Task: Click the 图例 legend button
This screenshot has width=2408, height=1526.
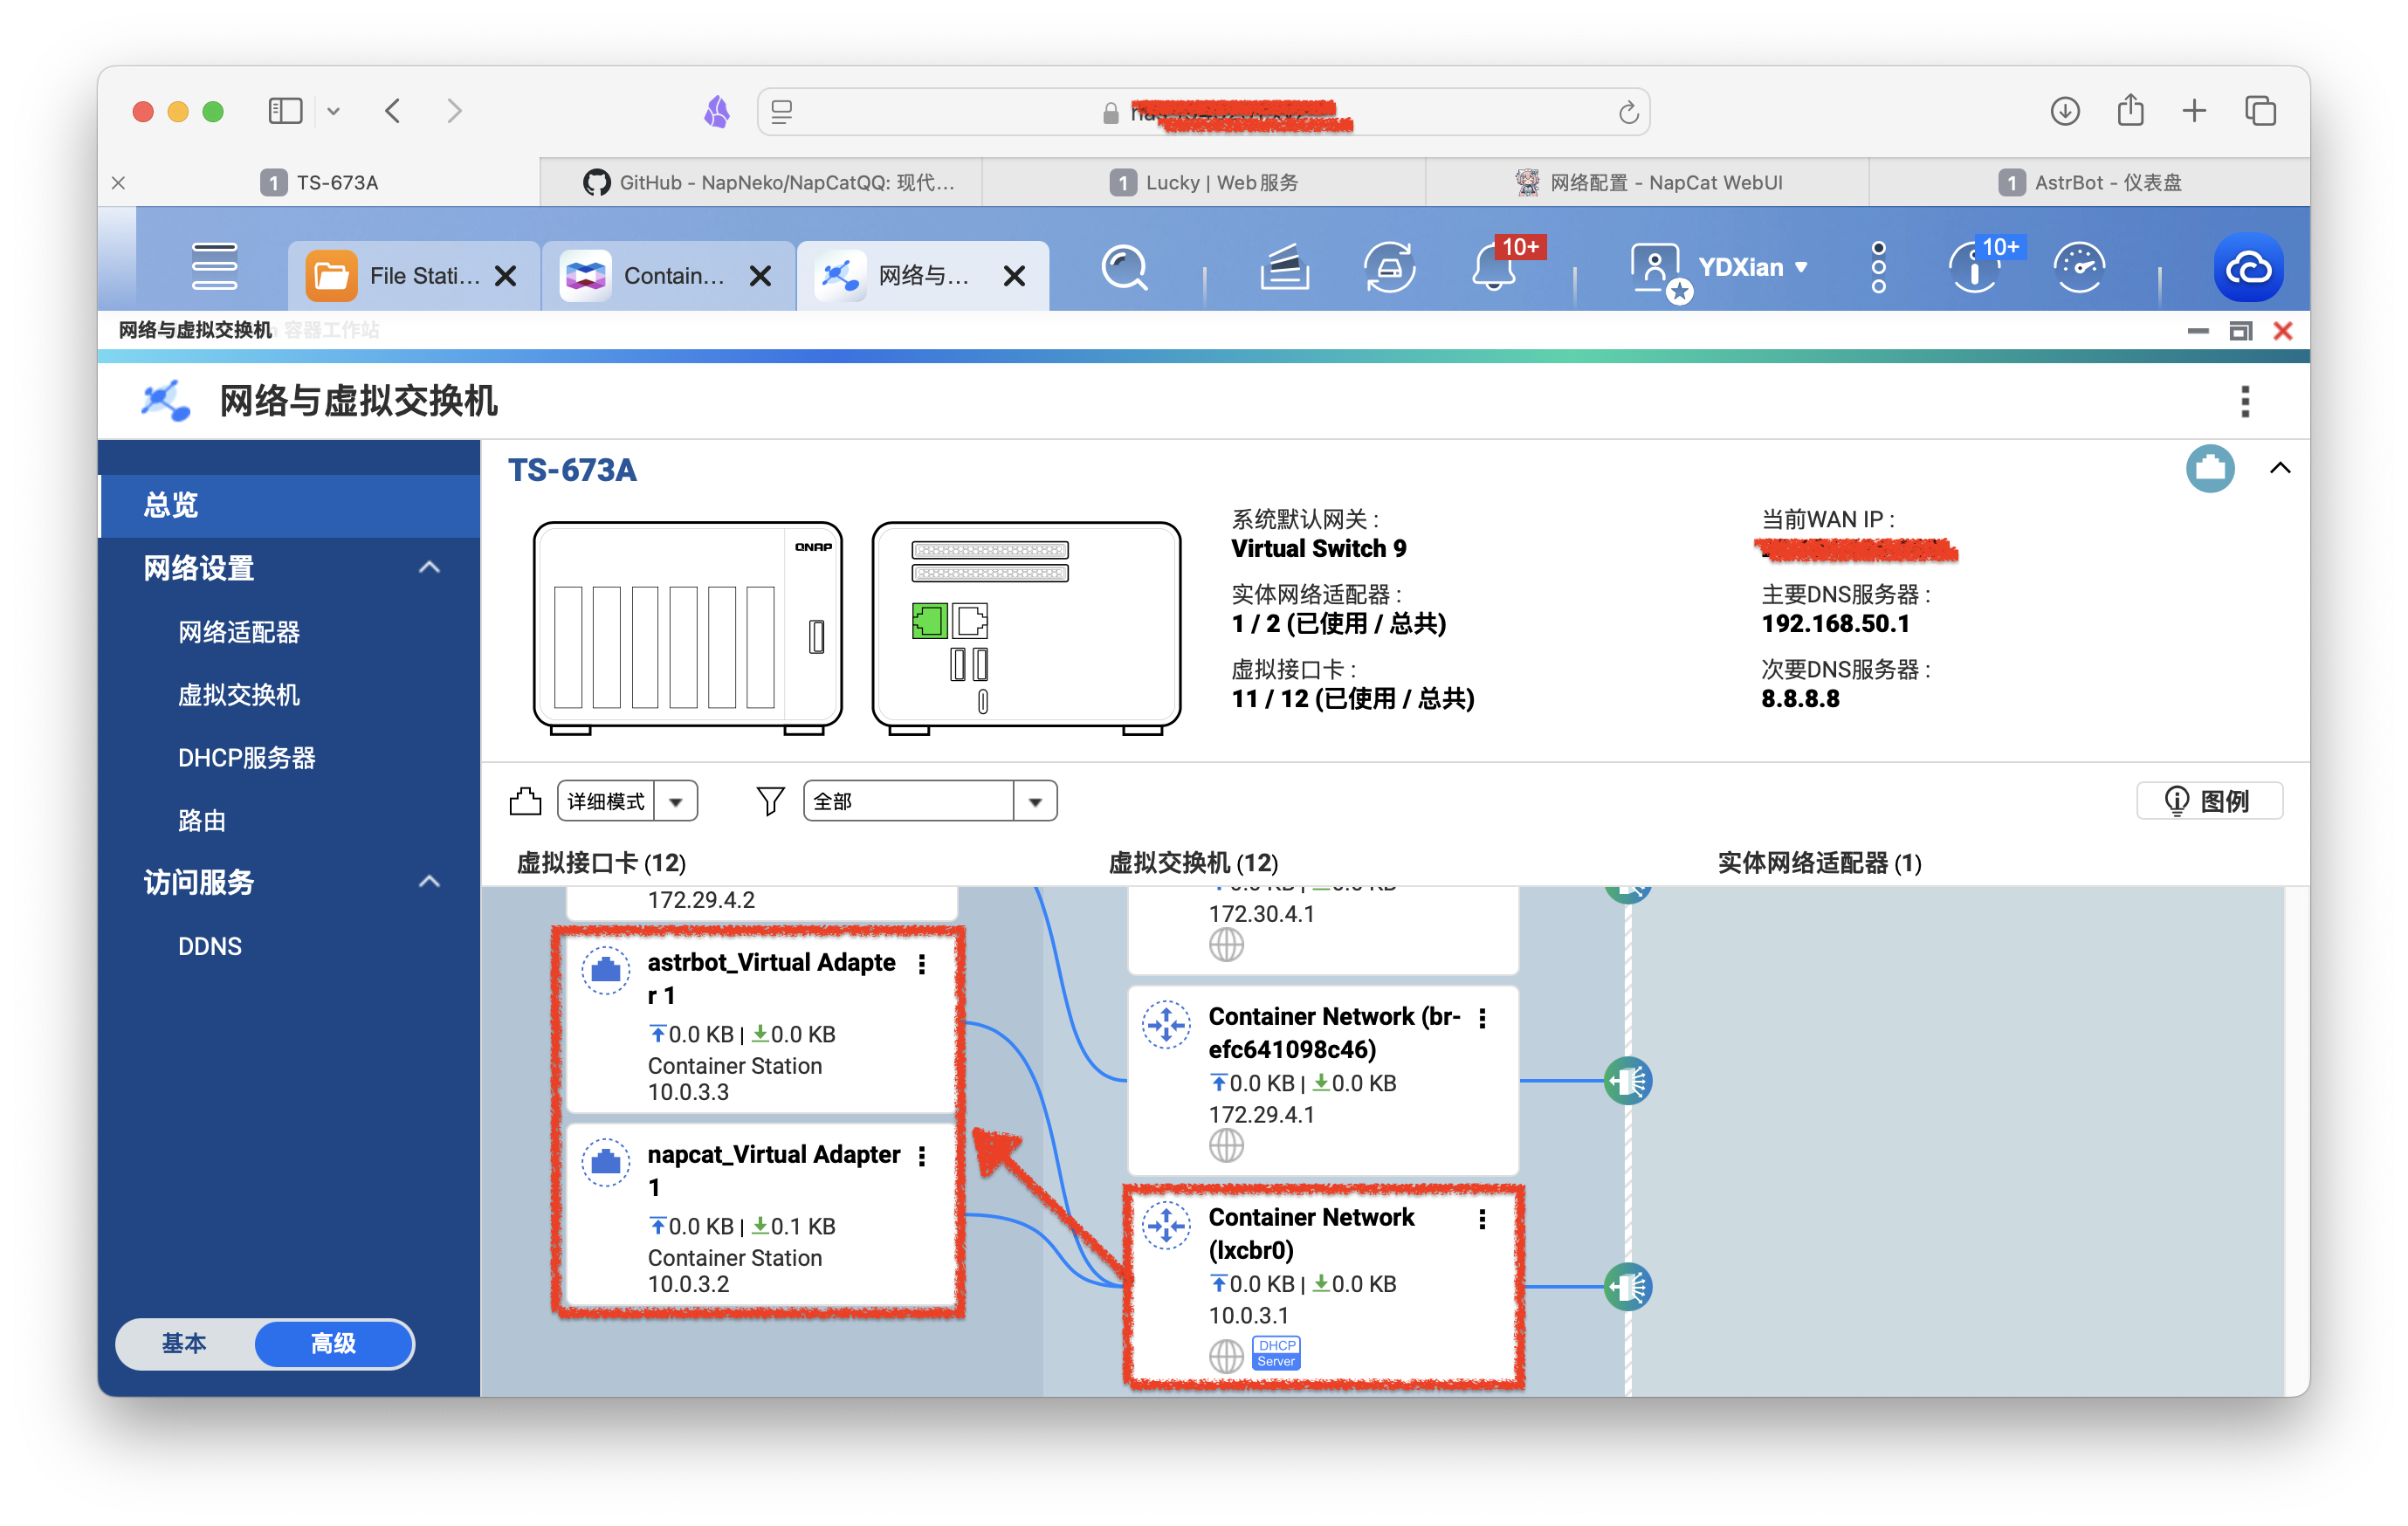Action: click(2209, 801)
